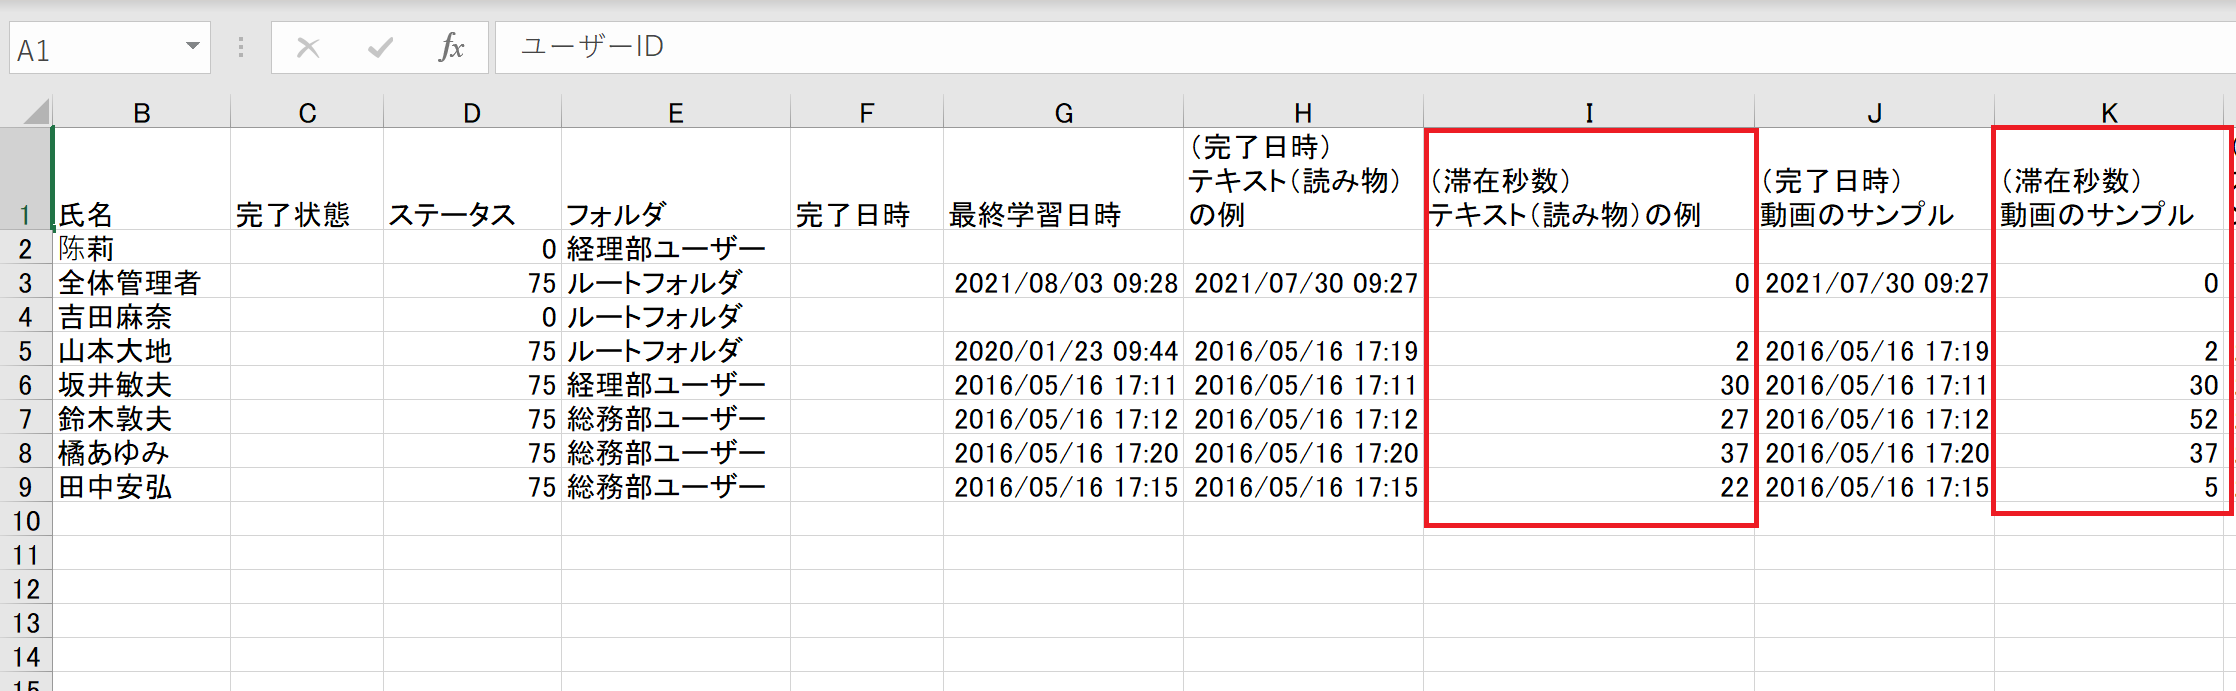Click ルートフォルダ folder cell in row 4

(676, 316)
